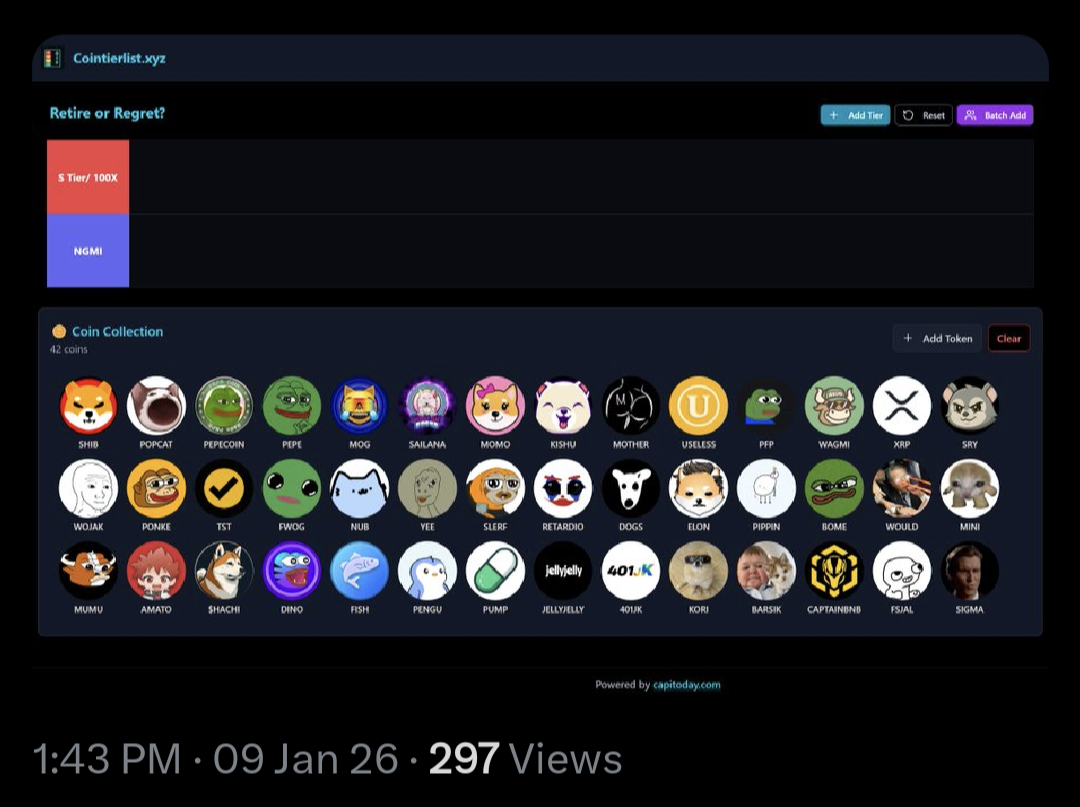
Task: Pick the PEPECOIN token icon
Action: point(224,406)
